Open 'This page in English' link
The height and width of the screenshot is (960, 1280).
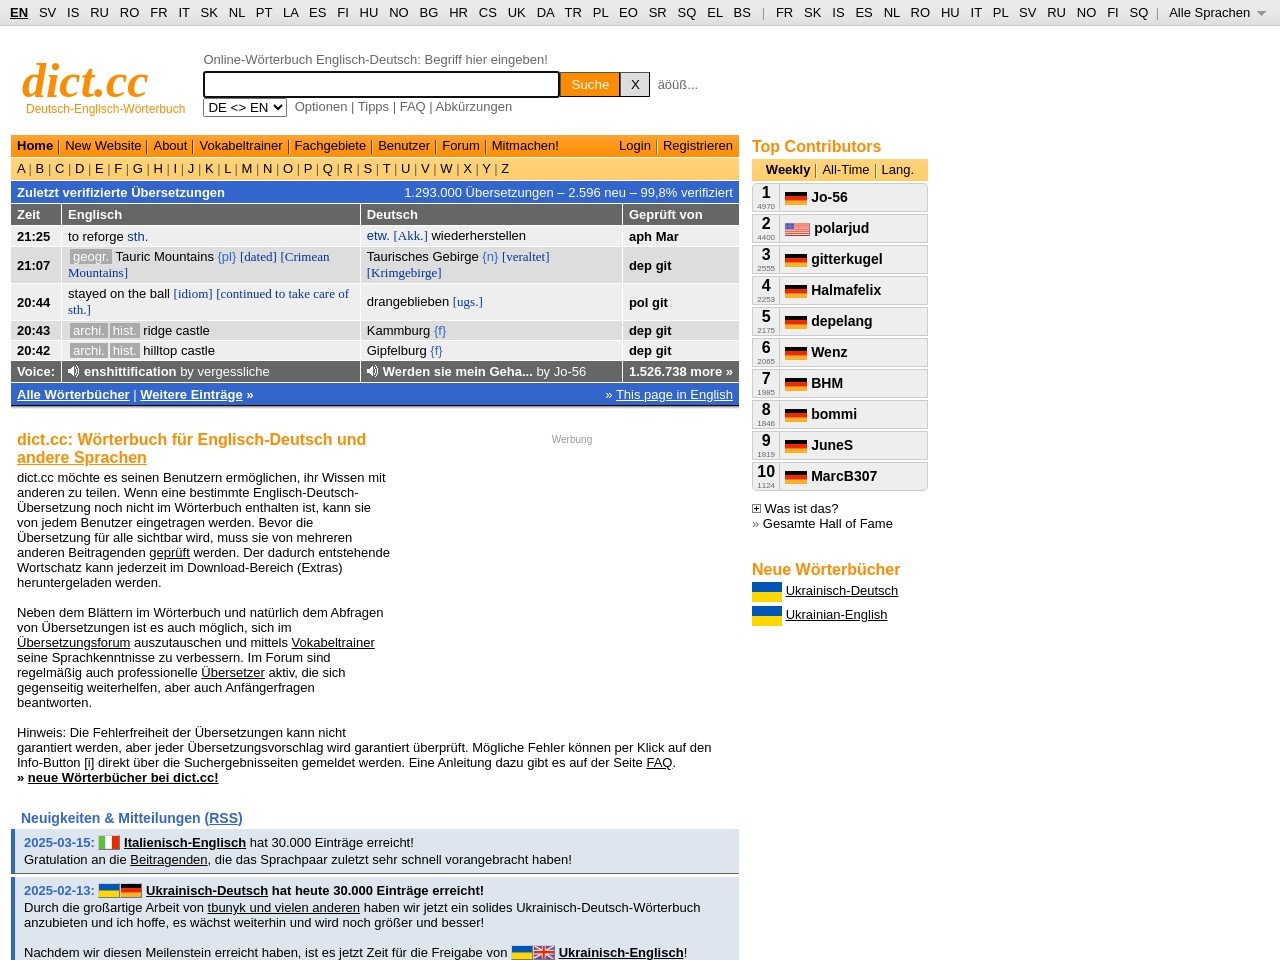coord(674,395)
